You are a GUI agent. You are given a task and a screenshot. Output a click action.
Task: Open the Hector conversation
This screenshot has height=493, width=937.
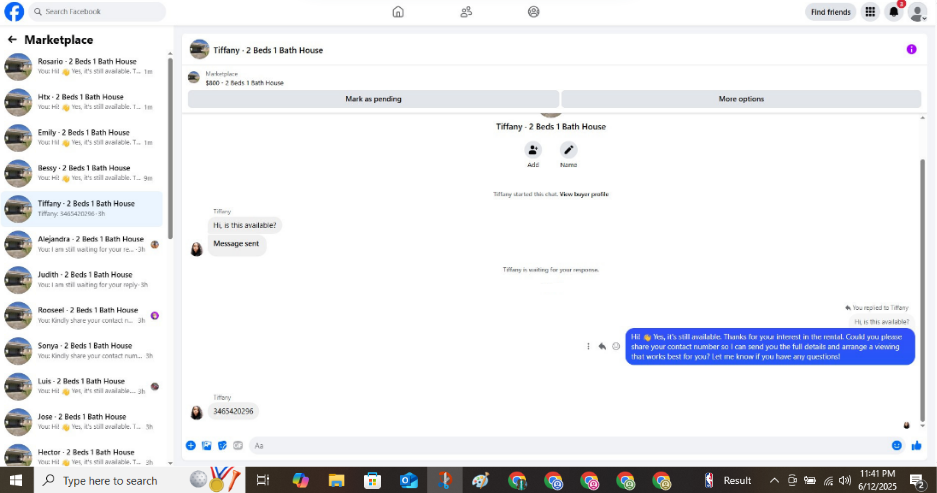click(82, 455)
